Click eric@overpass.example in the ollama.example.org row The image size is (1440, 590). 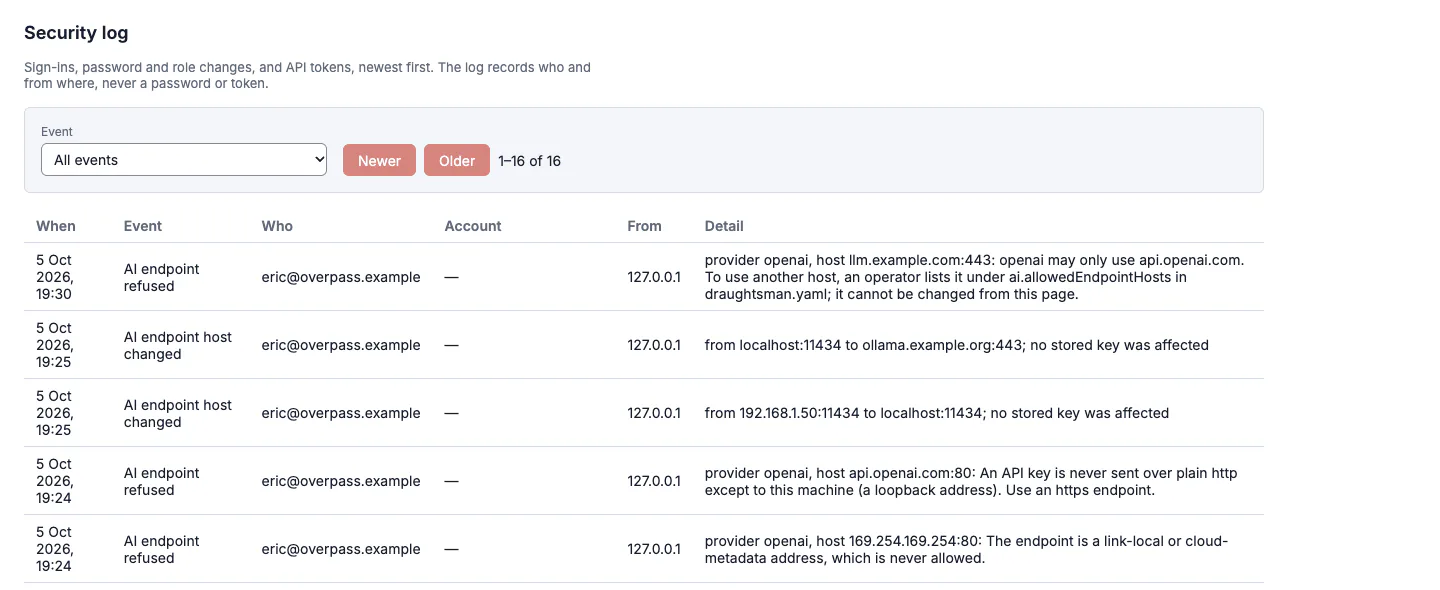(341, 345)
